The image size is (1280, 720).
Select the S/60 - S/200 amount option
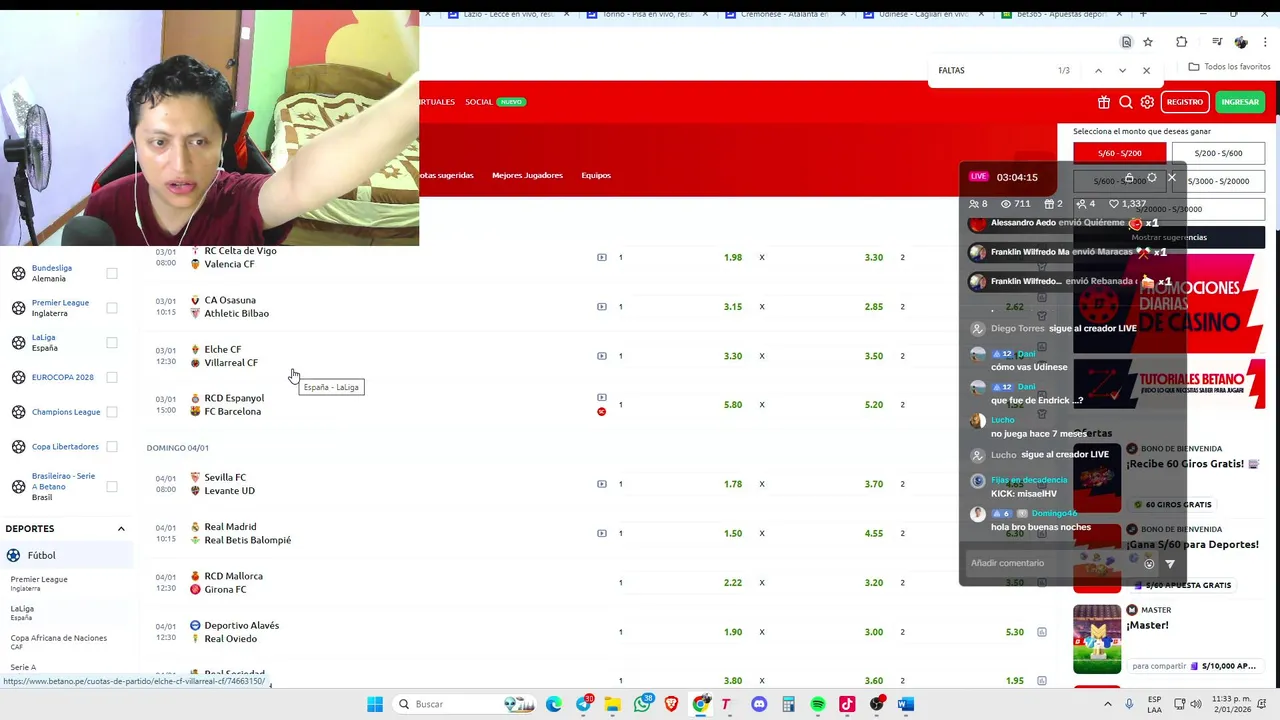(1119, 153)
